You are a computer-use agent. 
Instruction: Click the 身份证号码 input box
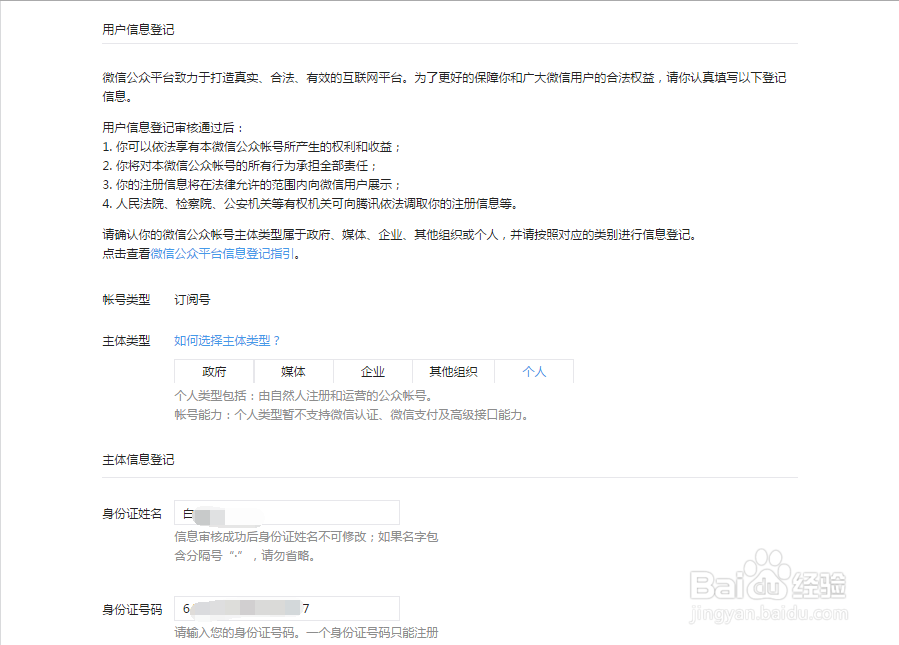pos(285,608)
